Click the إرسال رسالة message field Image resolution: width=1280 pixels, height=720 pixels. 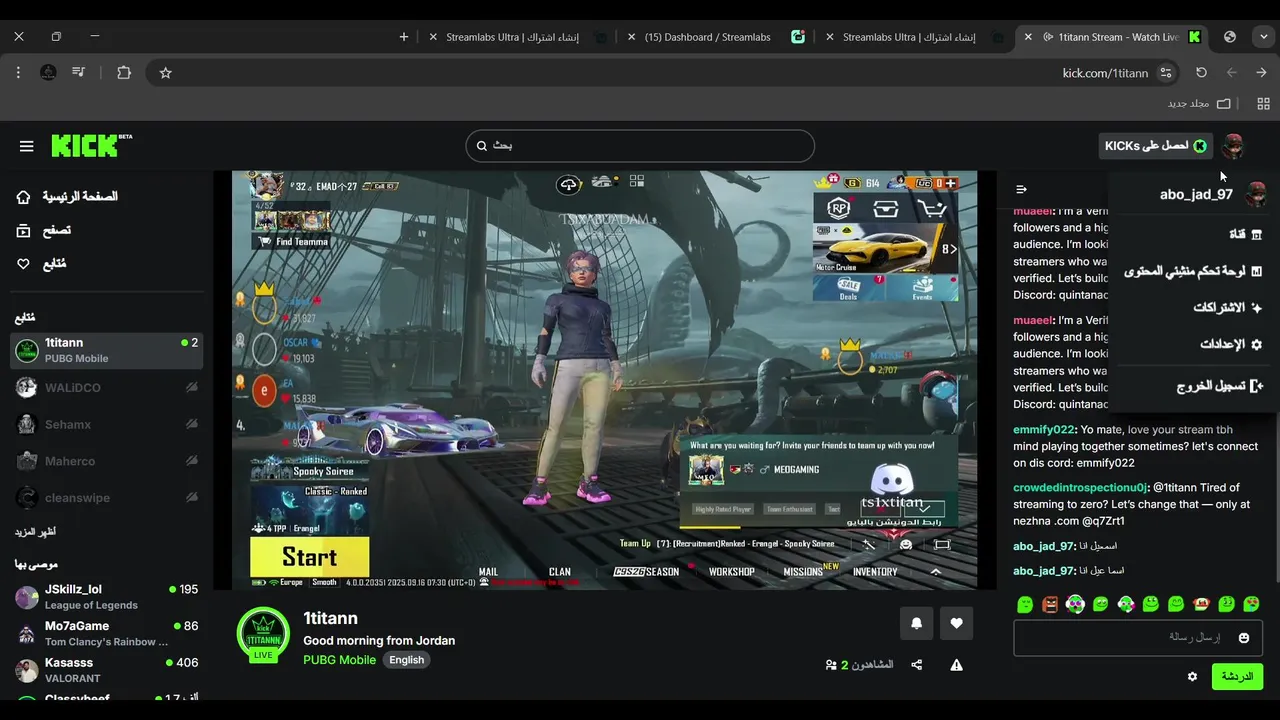click(1137, 638)
